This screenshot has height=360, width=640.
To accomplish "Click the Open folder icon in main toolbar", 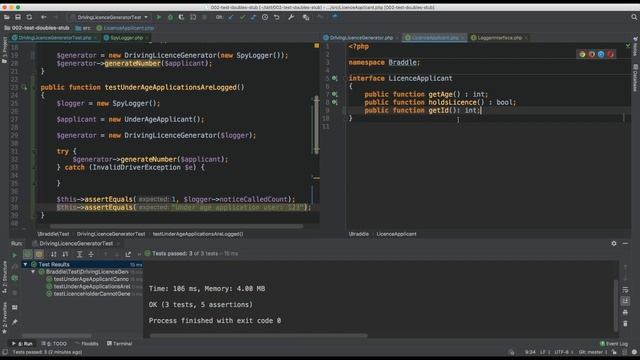I will coord(7,17).
